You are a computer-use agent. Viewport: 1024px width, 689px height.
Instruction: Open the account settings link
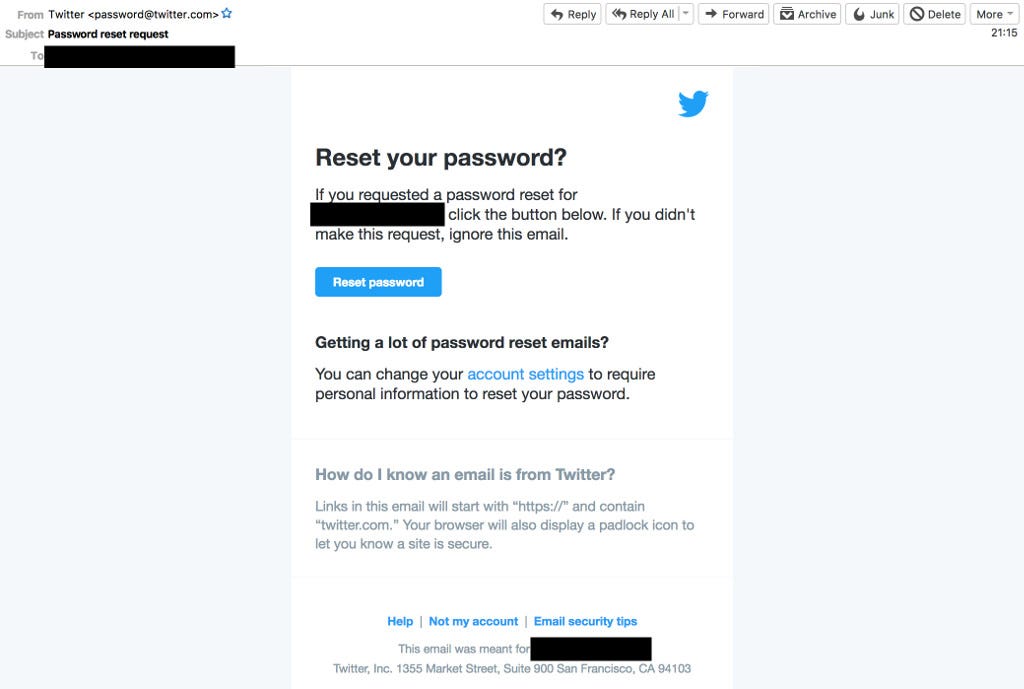(525, 374)
